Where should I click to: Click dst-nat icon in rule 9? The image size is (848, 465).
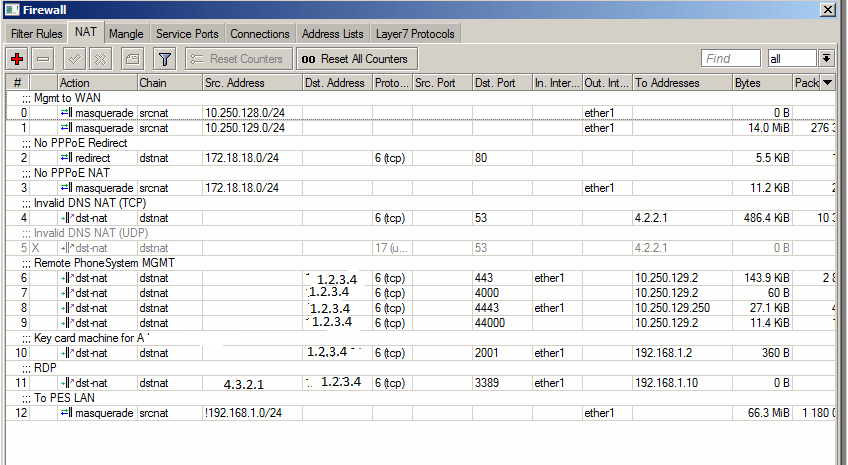[67, 323]
